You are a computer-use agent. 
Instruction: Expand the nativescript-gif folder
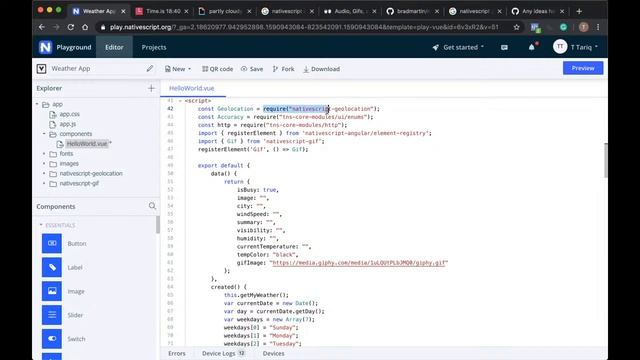[44, 184]
